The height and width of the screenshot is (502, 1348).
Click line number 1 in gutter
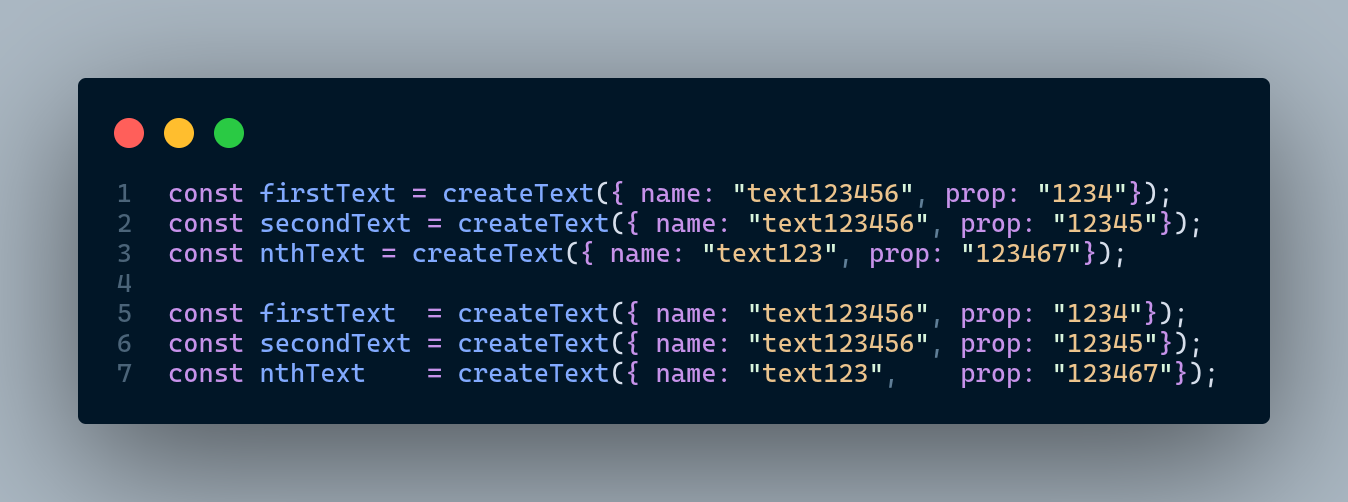(124, 193)
